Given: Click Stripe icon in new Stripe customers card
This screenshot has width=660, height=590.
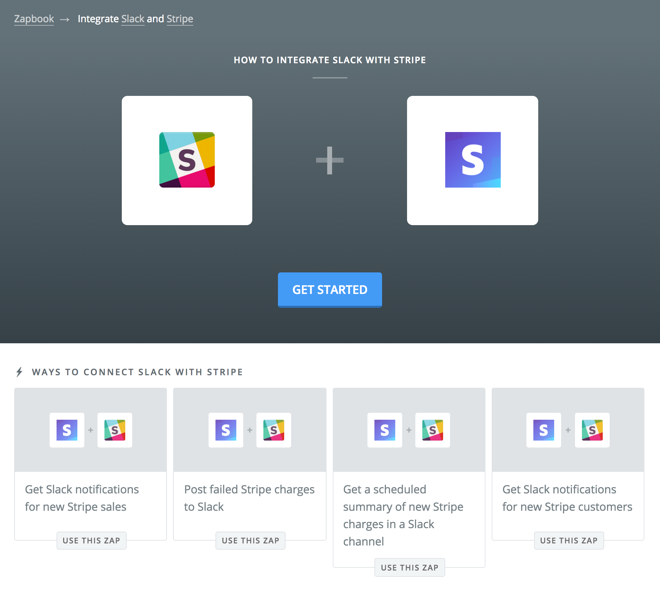Looking at the screenshot, I should pyautogui.click(x=544, y=430).
